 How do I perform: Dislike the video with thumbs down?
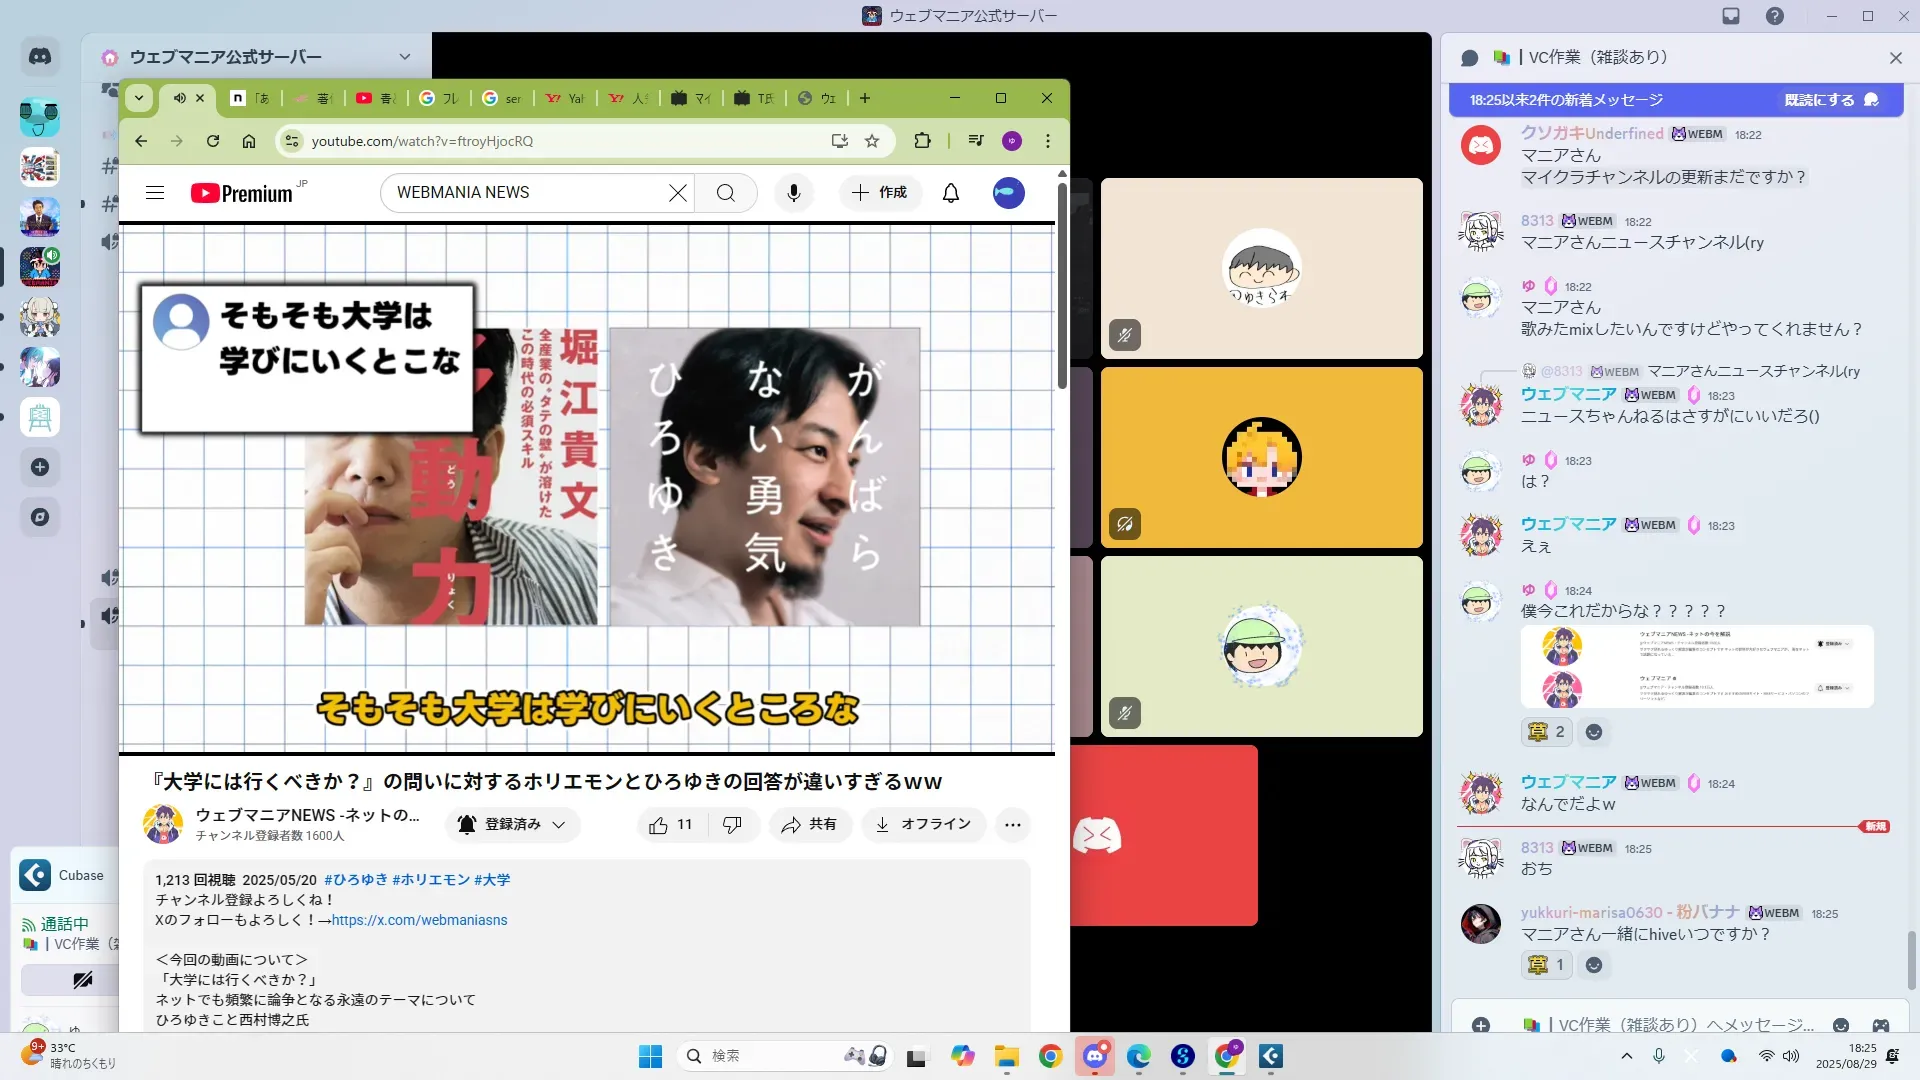coord(732,825)
